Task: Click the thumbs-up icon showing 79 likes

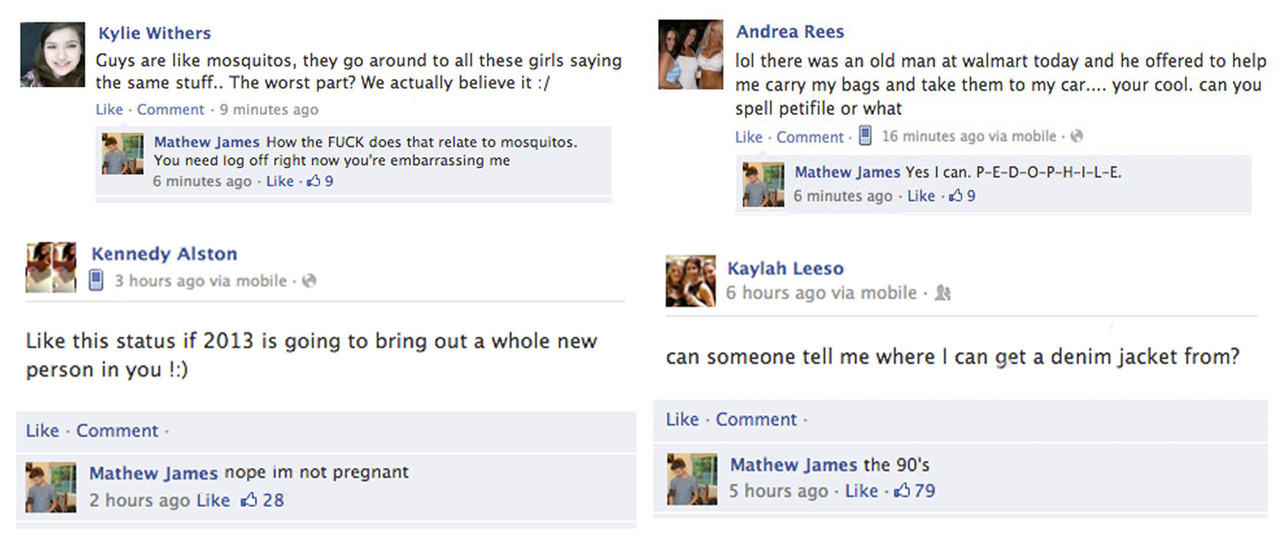Action: click(901, 490)
